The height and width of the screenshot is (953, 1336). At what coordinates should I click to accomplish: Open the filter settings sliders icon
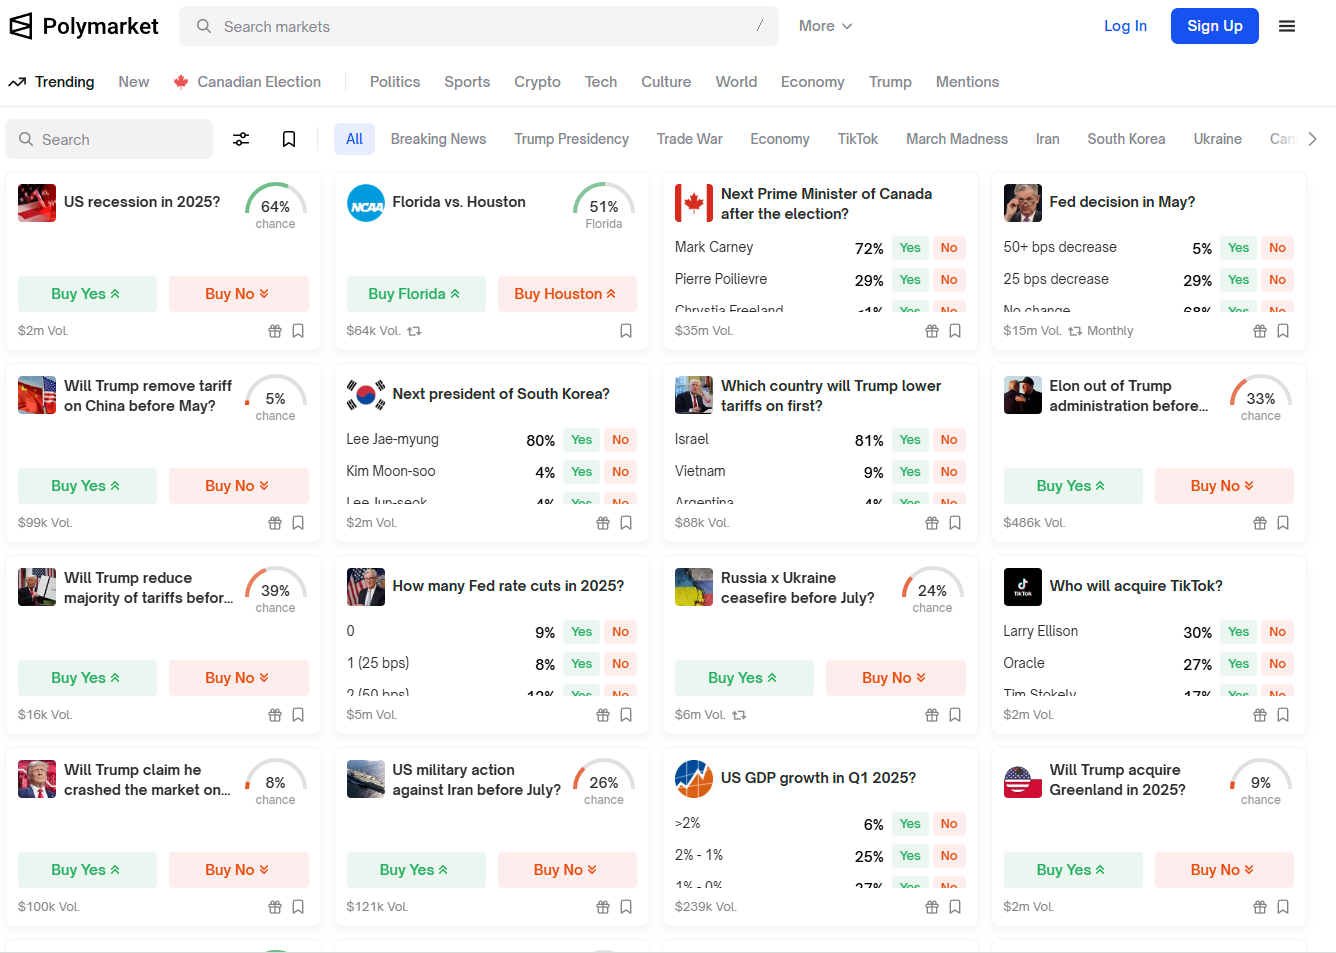241,139
